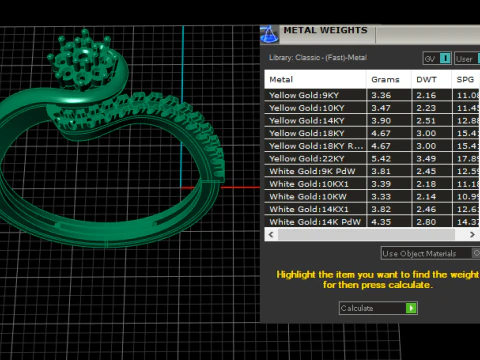The width and height of the screenshot is (480, 360).
Task: Click the horizontal scrollbar thumb
Action: [366, 234]
